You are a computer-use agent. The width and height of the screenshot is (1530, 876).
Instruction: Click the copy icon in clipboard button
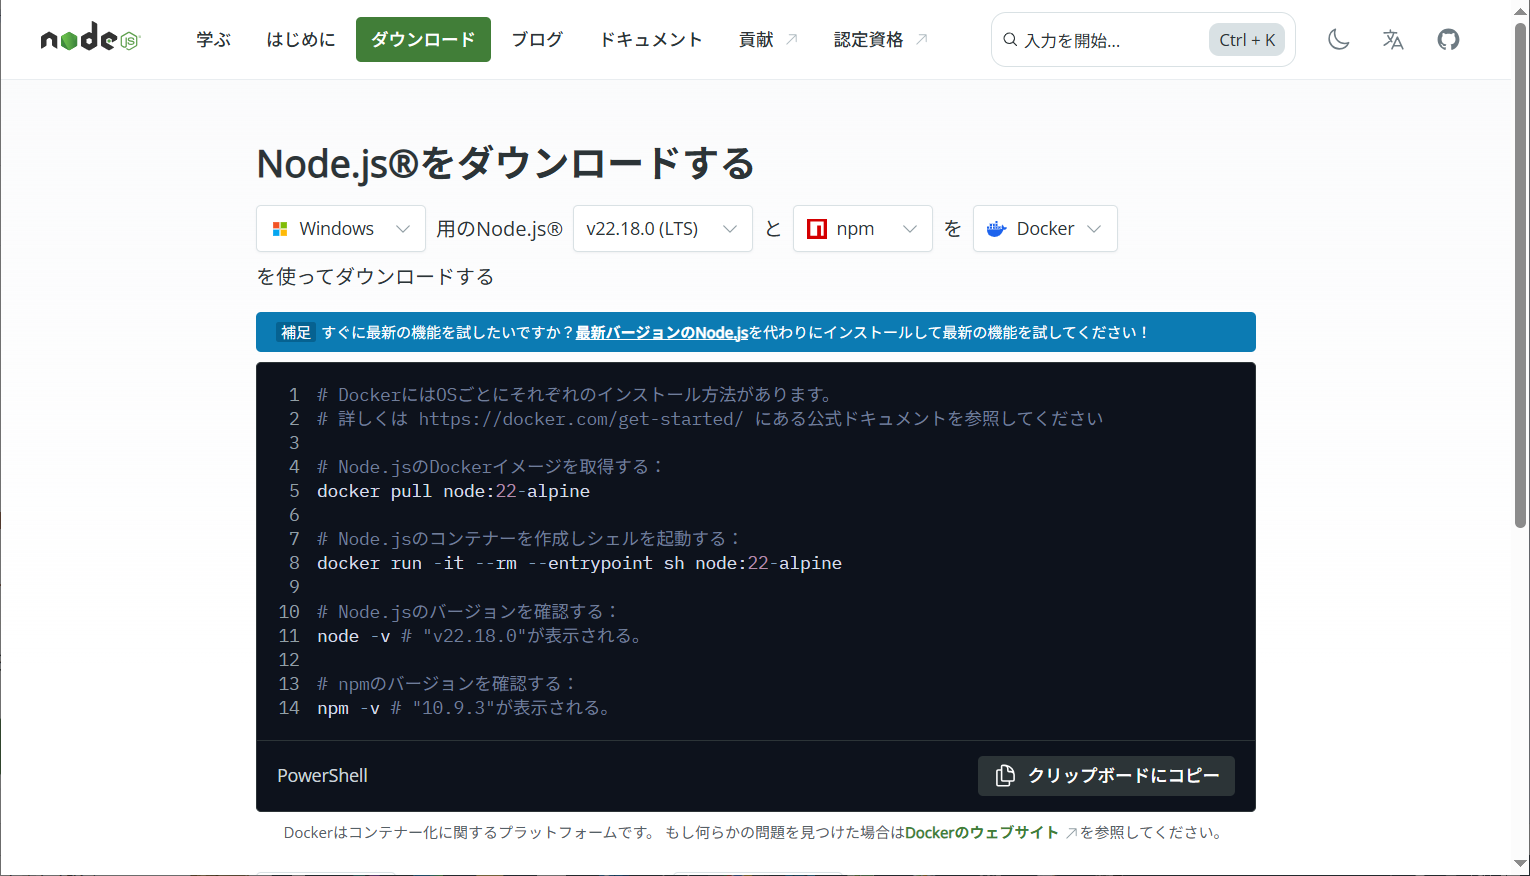[1005, 776]
